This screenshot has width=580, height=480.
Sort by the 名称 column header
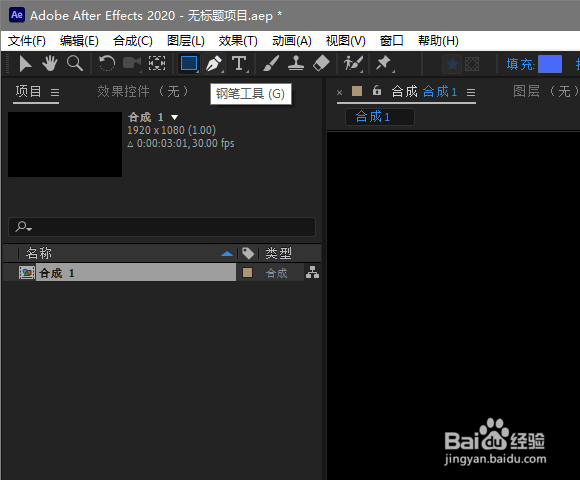pyautogui.click(x=39, y=253)
